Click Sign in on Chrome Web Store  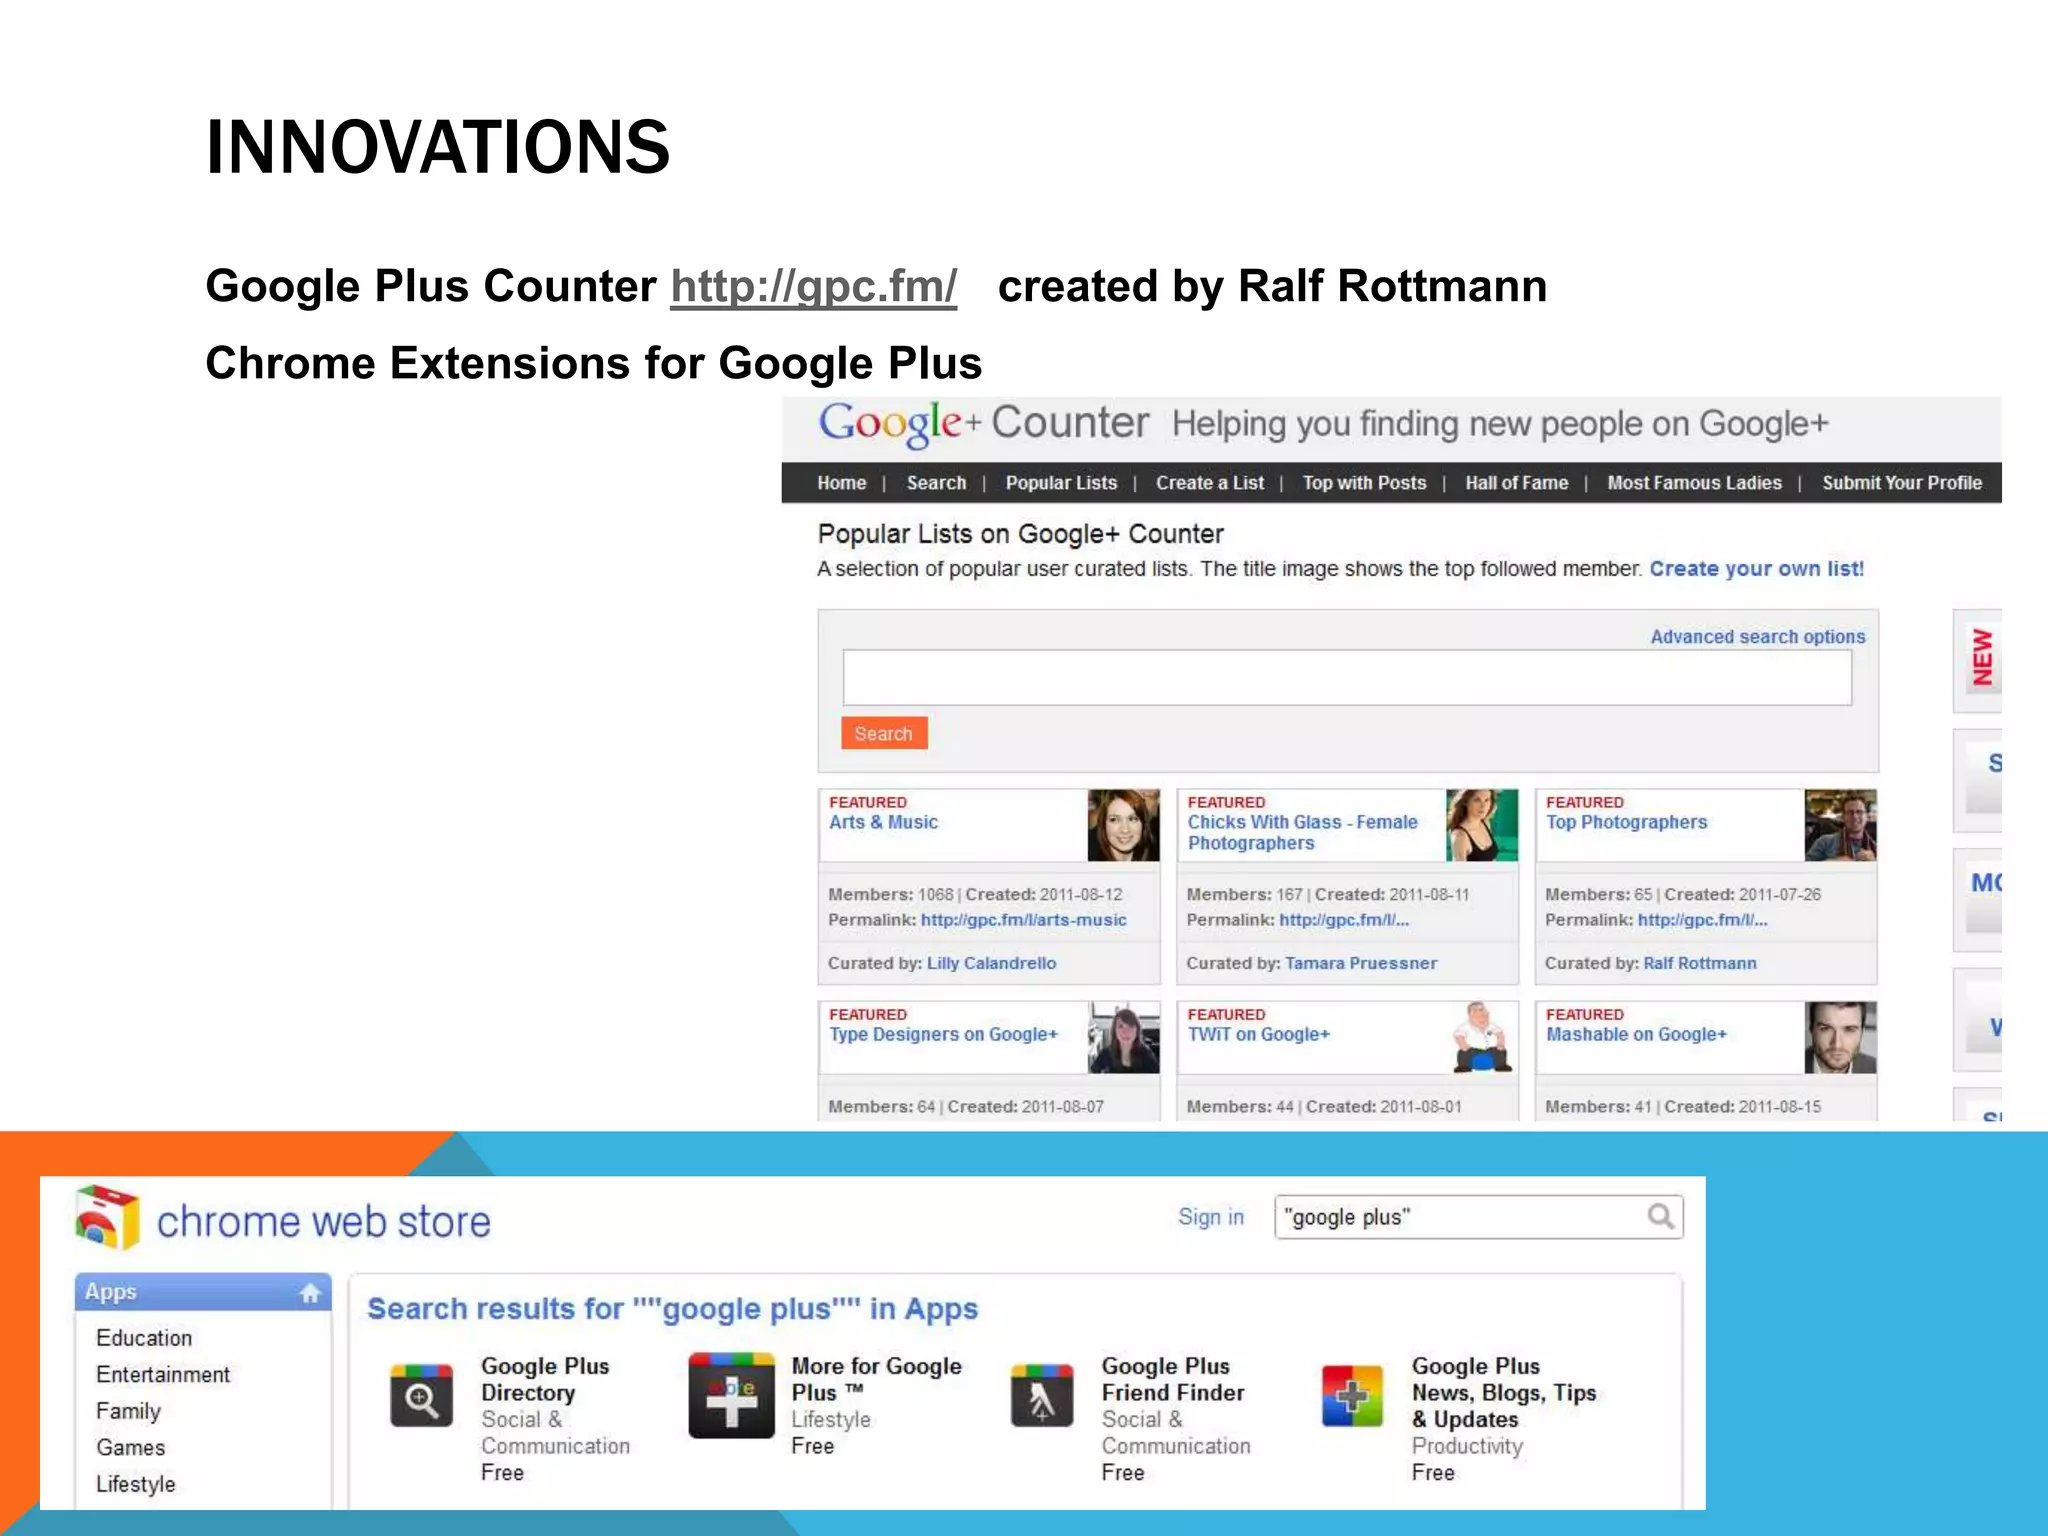pyautogui.click(x=1210, y=1217)
